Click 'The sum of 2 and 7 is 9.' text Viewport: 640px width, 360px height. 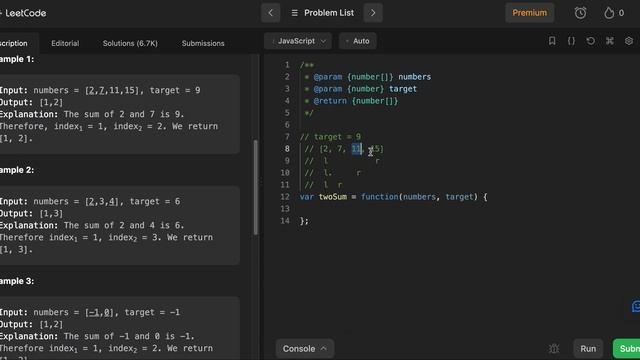(124, 114)
